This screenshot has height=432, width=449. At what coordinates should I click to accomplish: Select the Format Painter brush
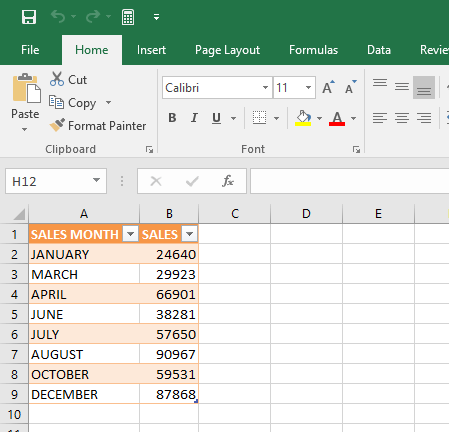click(57, 125)
